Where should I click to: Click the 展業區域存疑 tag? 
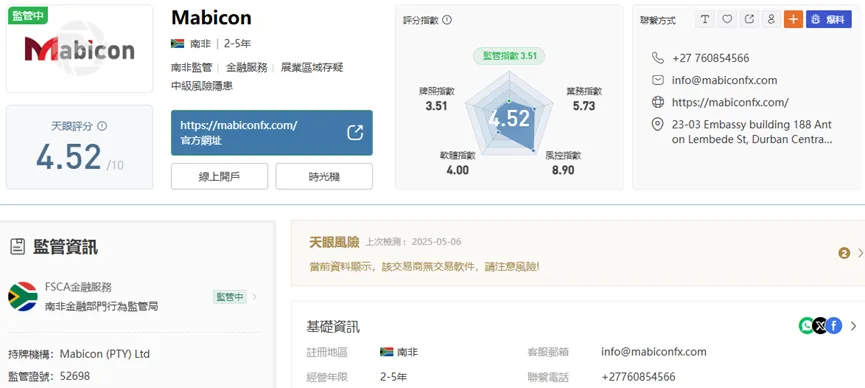click(x=312, y=67)
